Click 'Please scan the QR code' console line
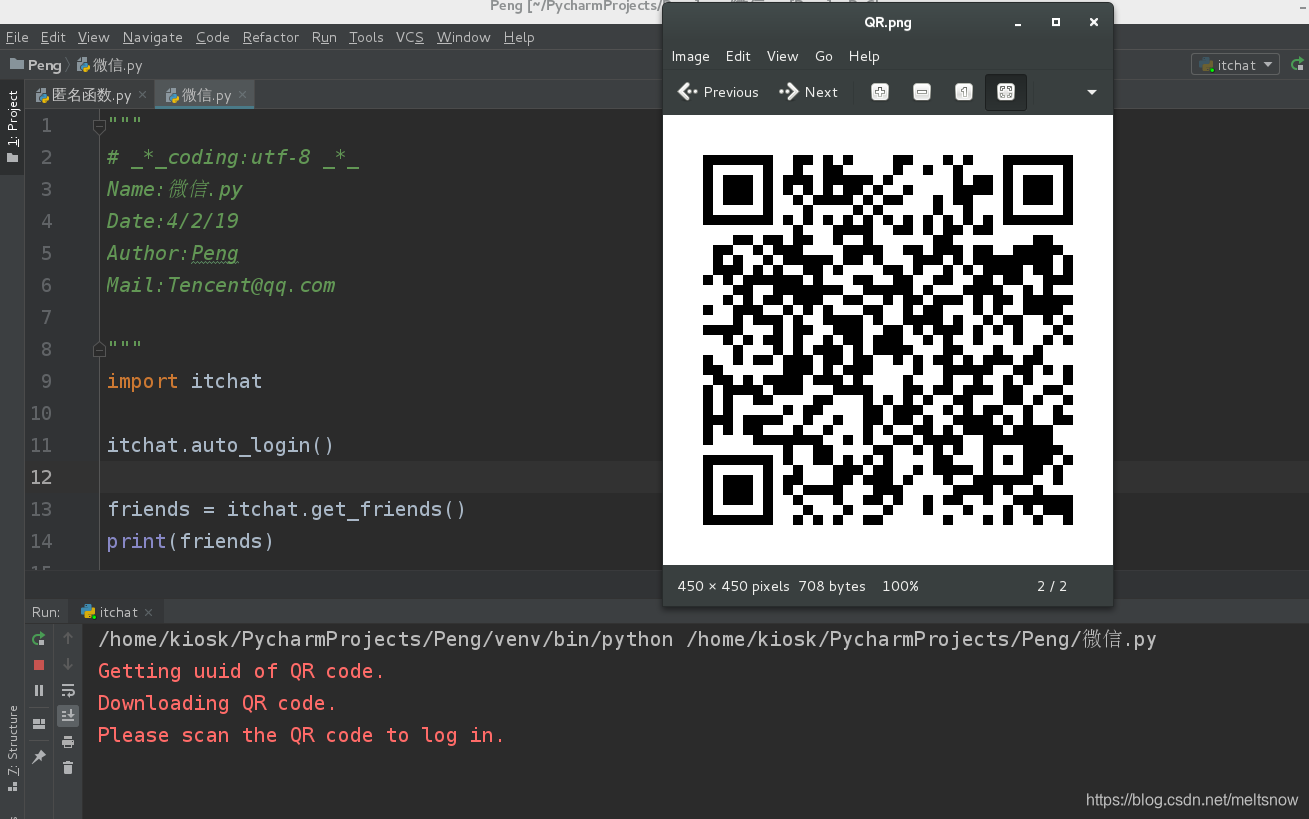Image resolution: width=1309 pixels, height=819 pixels. coord(301,735)
